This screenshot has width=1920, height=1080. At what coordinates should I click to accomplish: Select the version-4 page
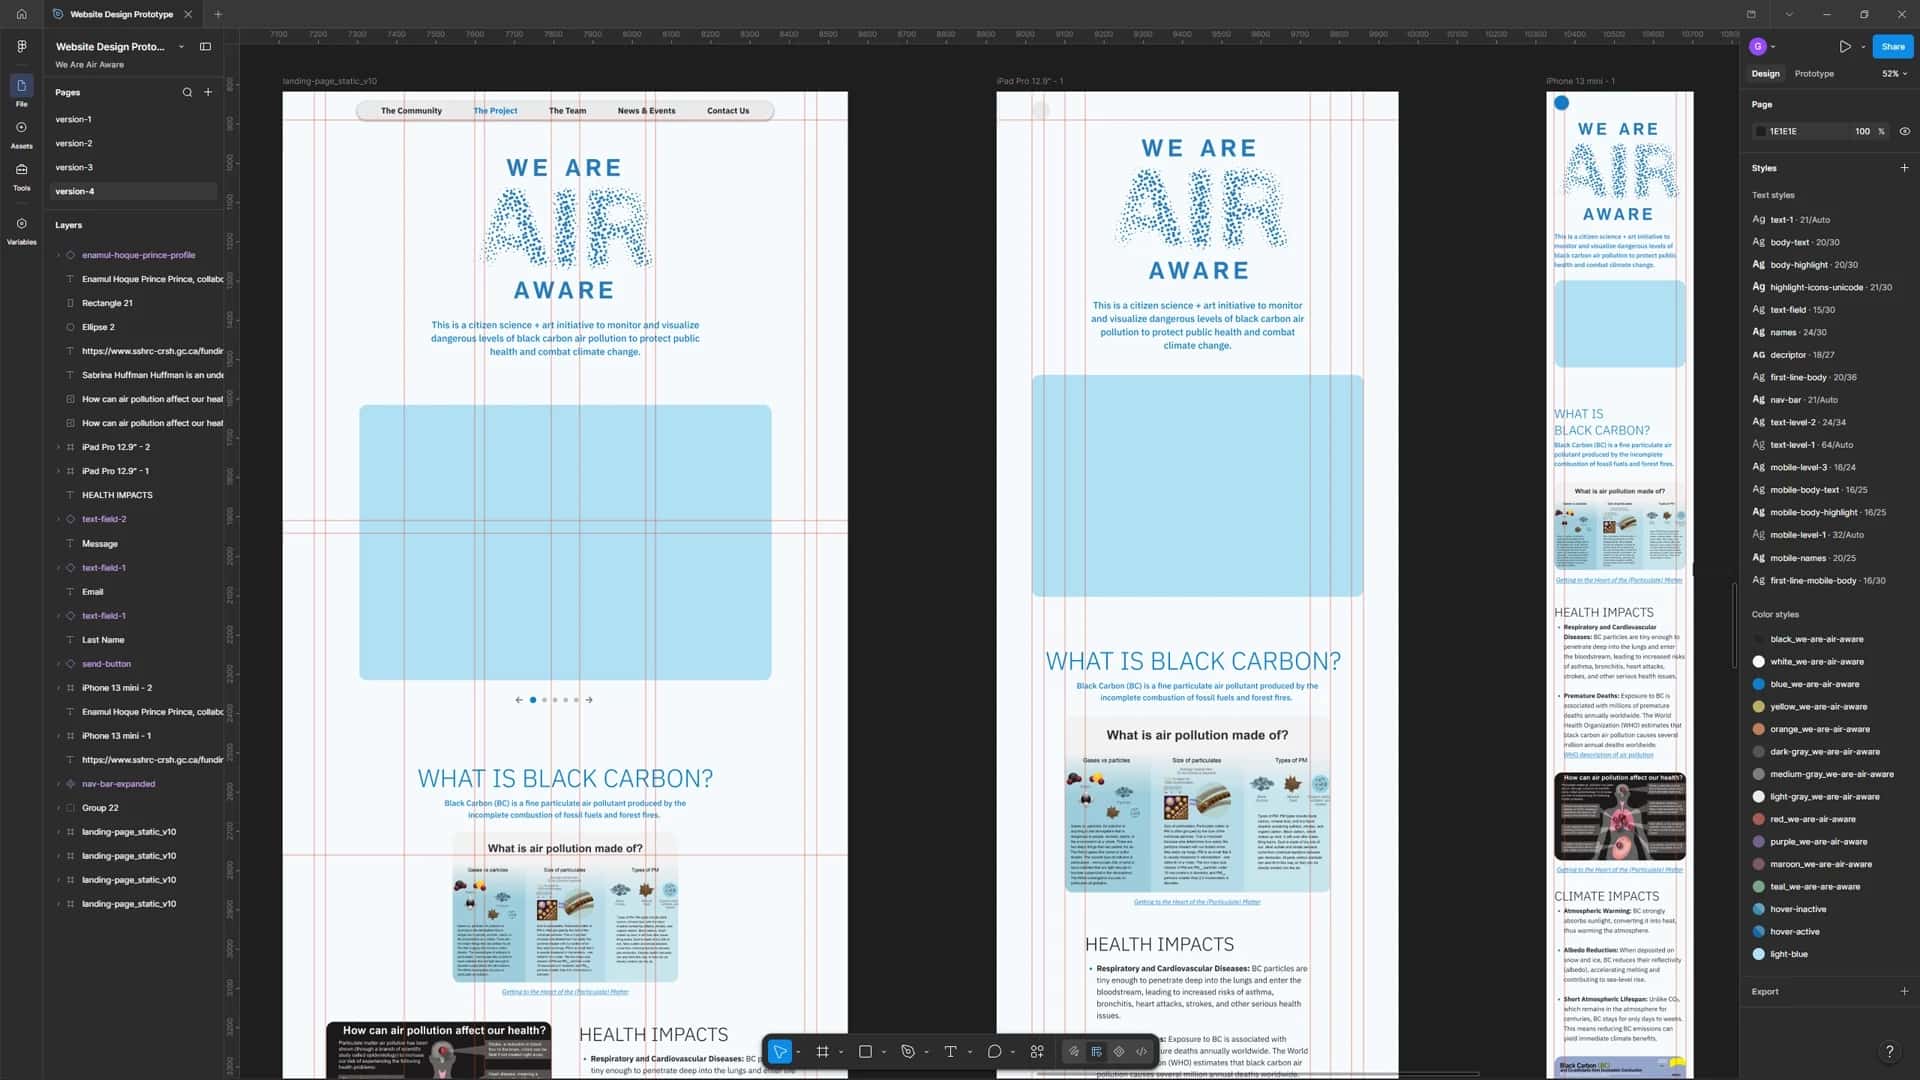(x=133, y=191)
